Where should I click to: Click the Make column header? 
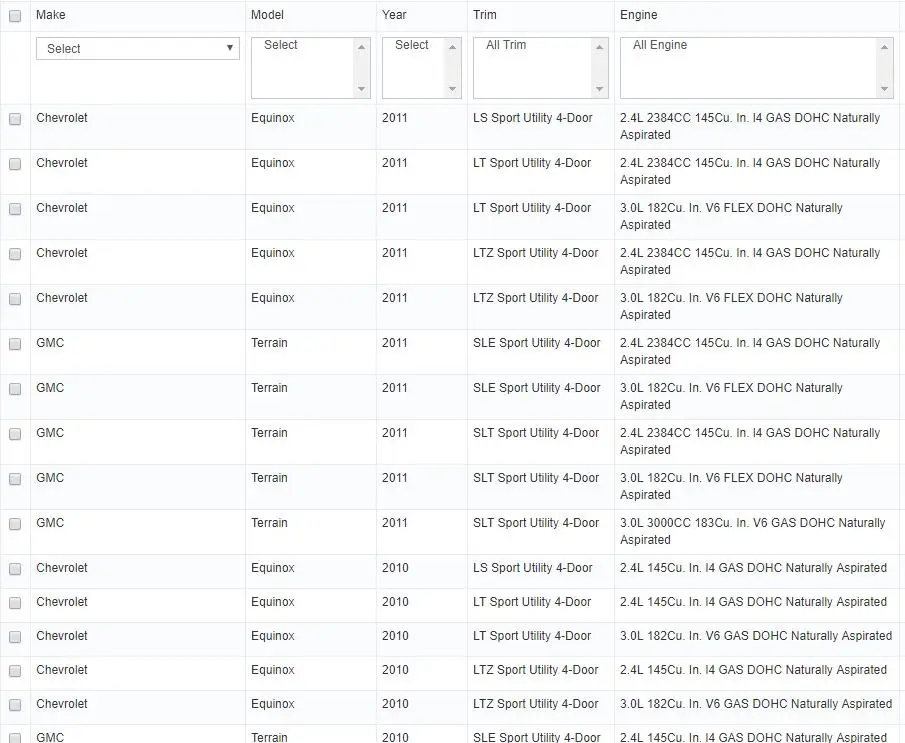(x=51, y=15)
